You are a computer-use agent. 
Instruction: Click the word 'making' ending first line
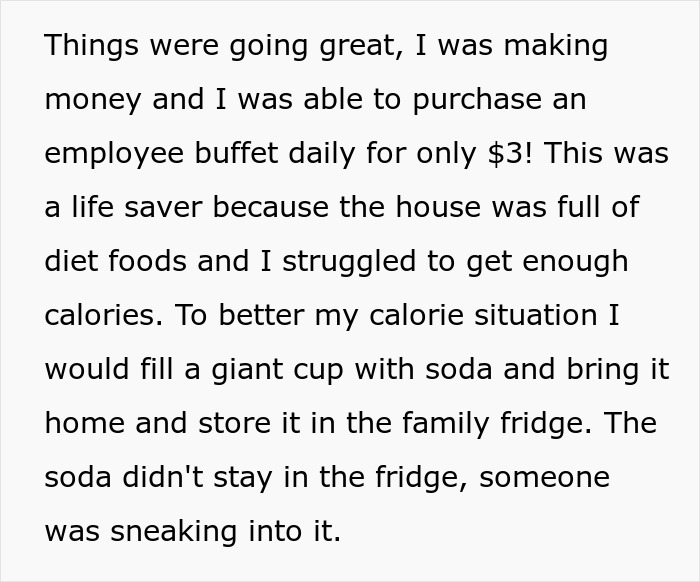[556, 46]
